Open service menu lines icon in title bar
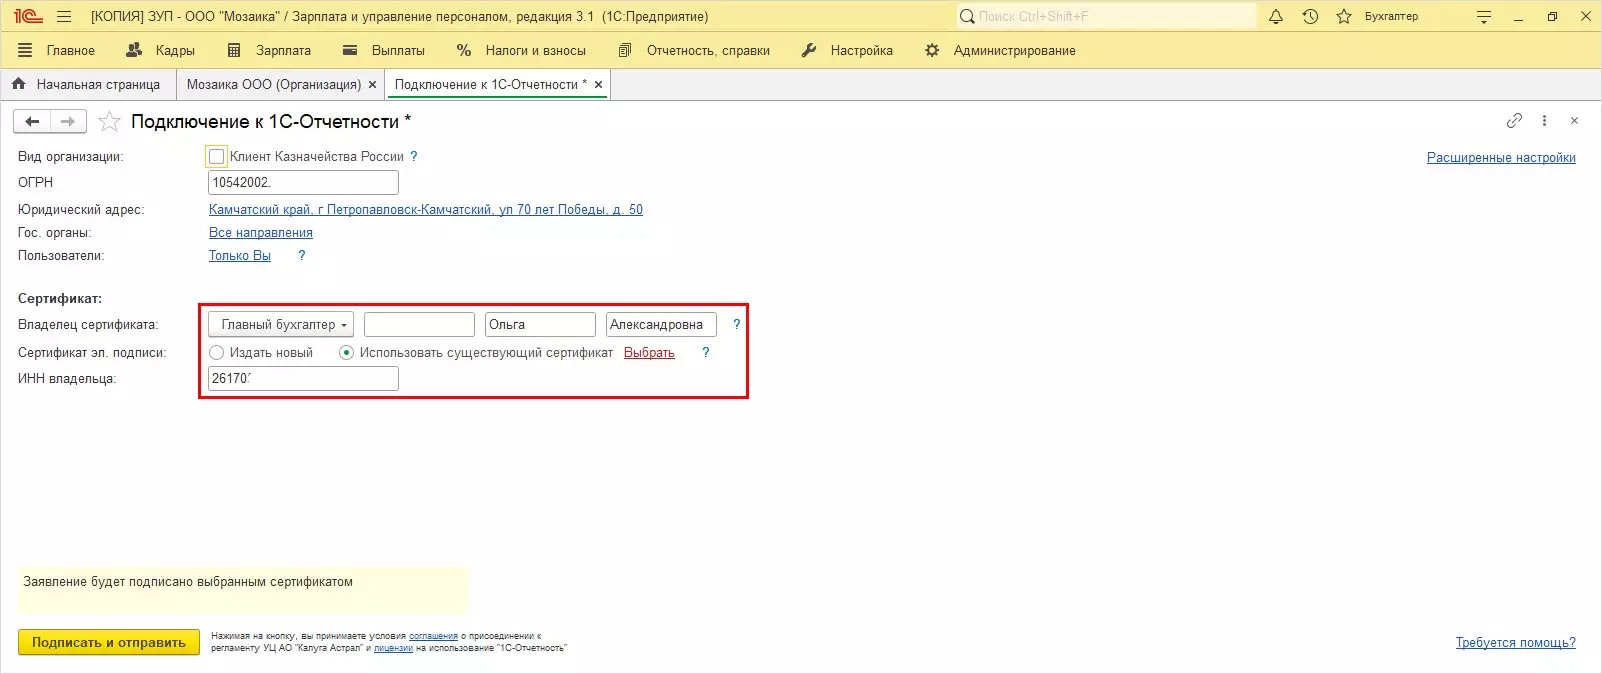This screenshot has width=1602, height=674. coord(1484,16)
